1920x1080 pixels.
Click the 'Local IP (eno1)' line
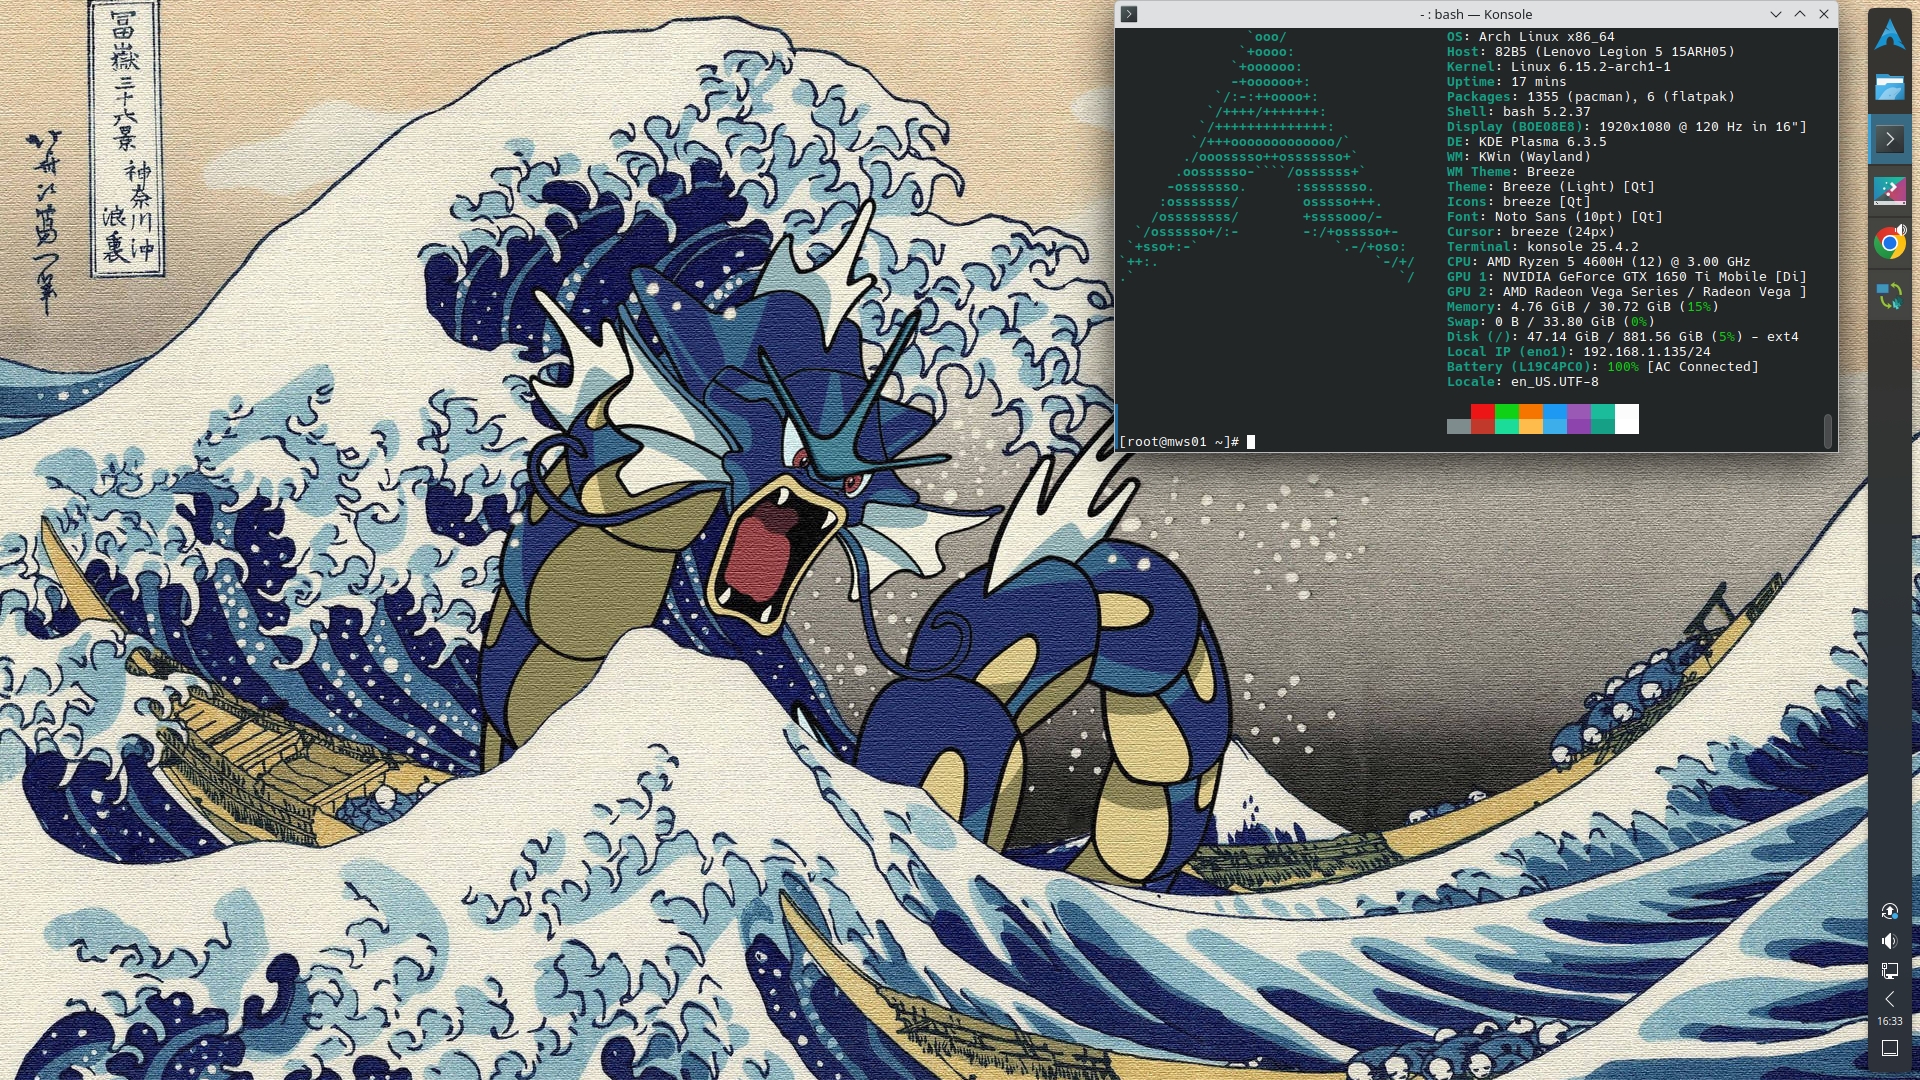pyautogui.click(x=1578, y=352)
